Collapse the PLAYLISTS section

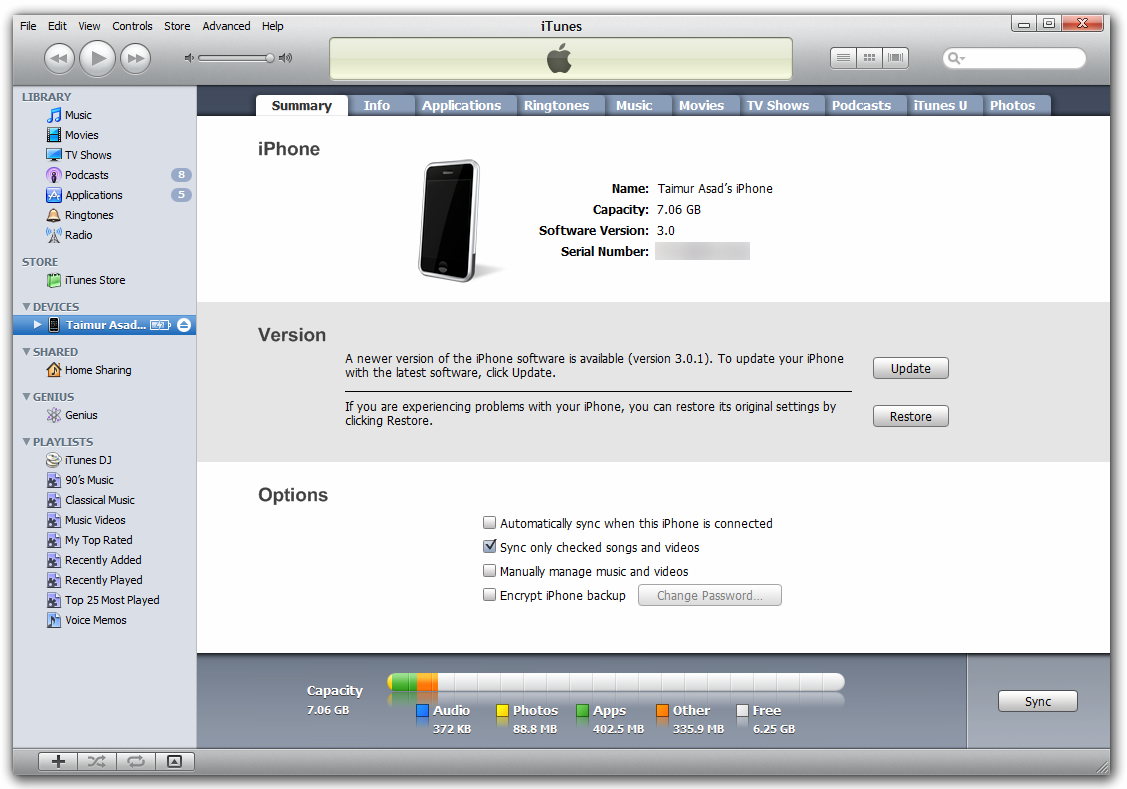click(26, 442)
